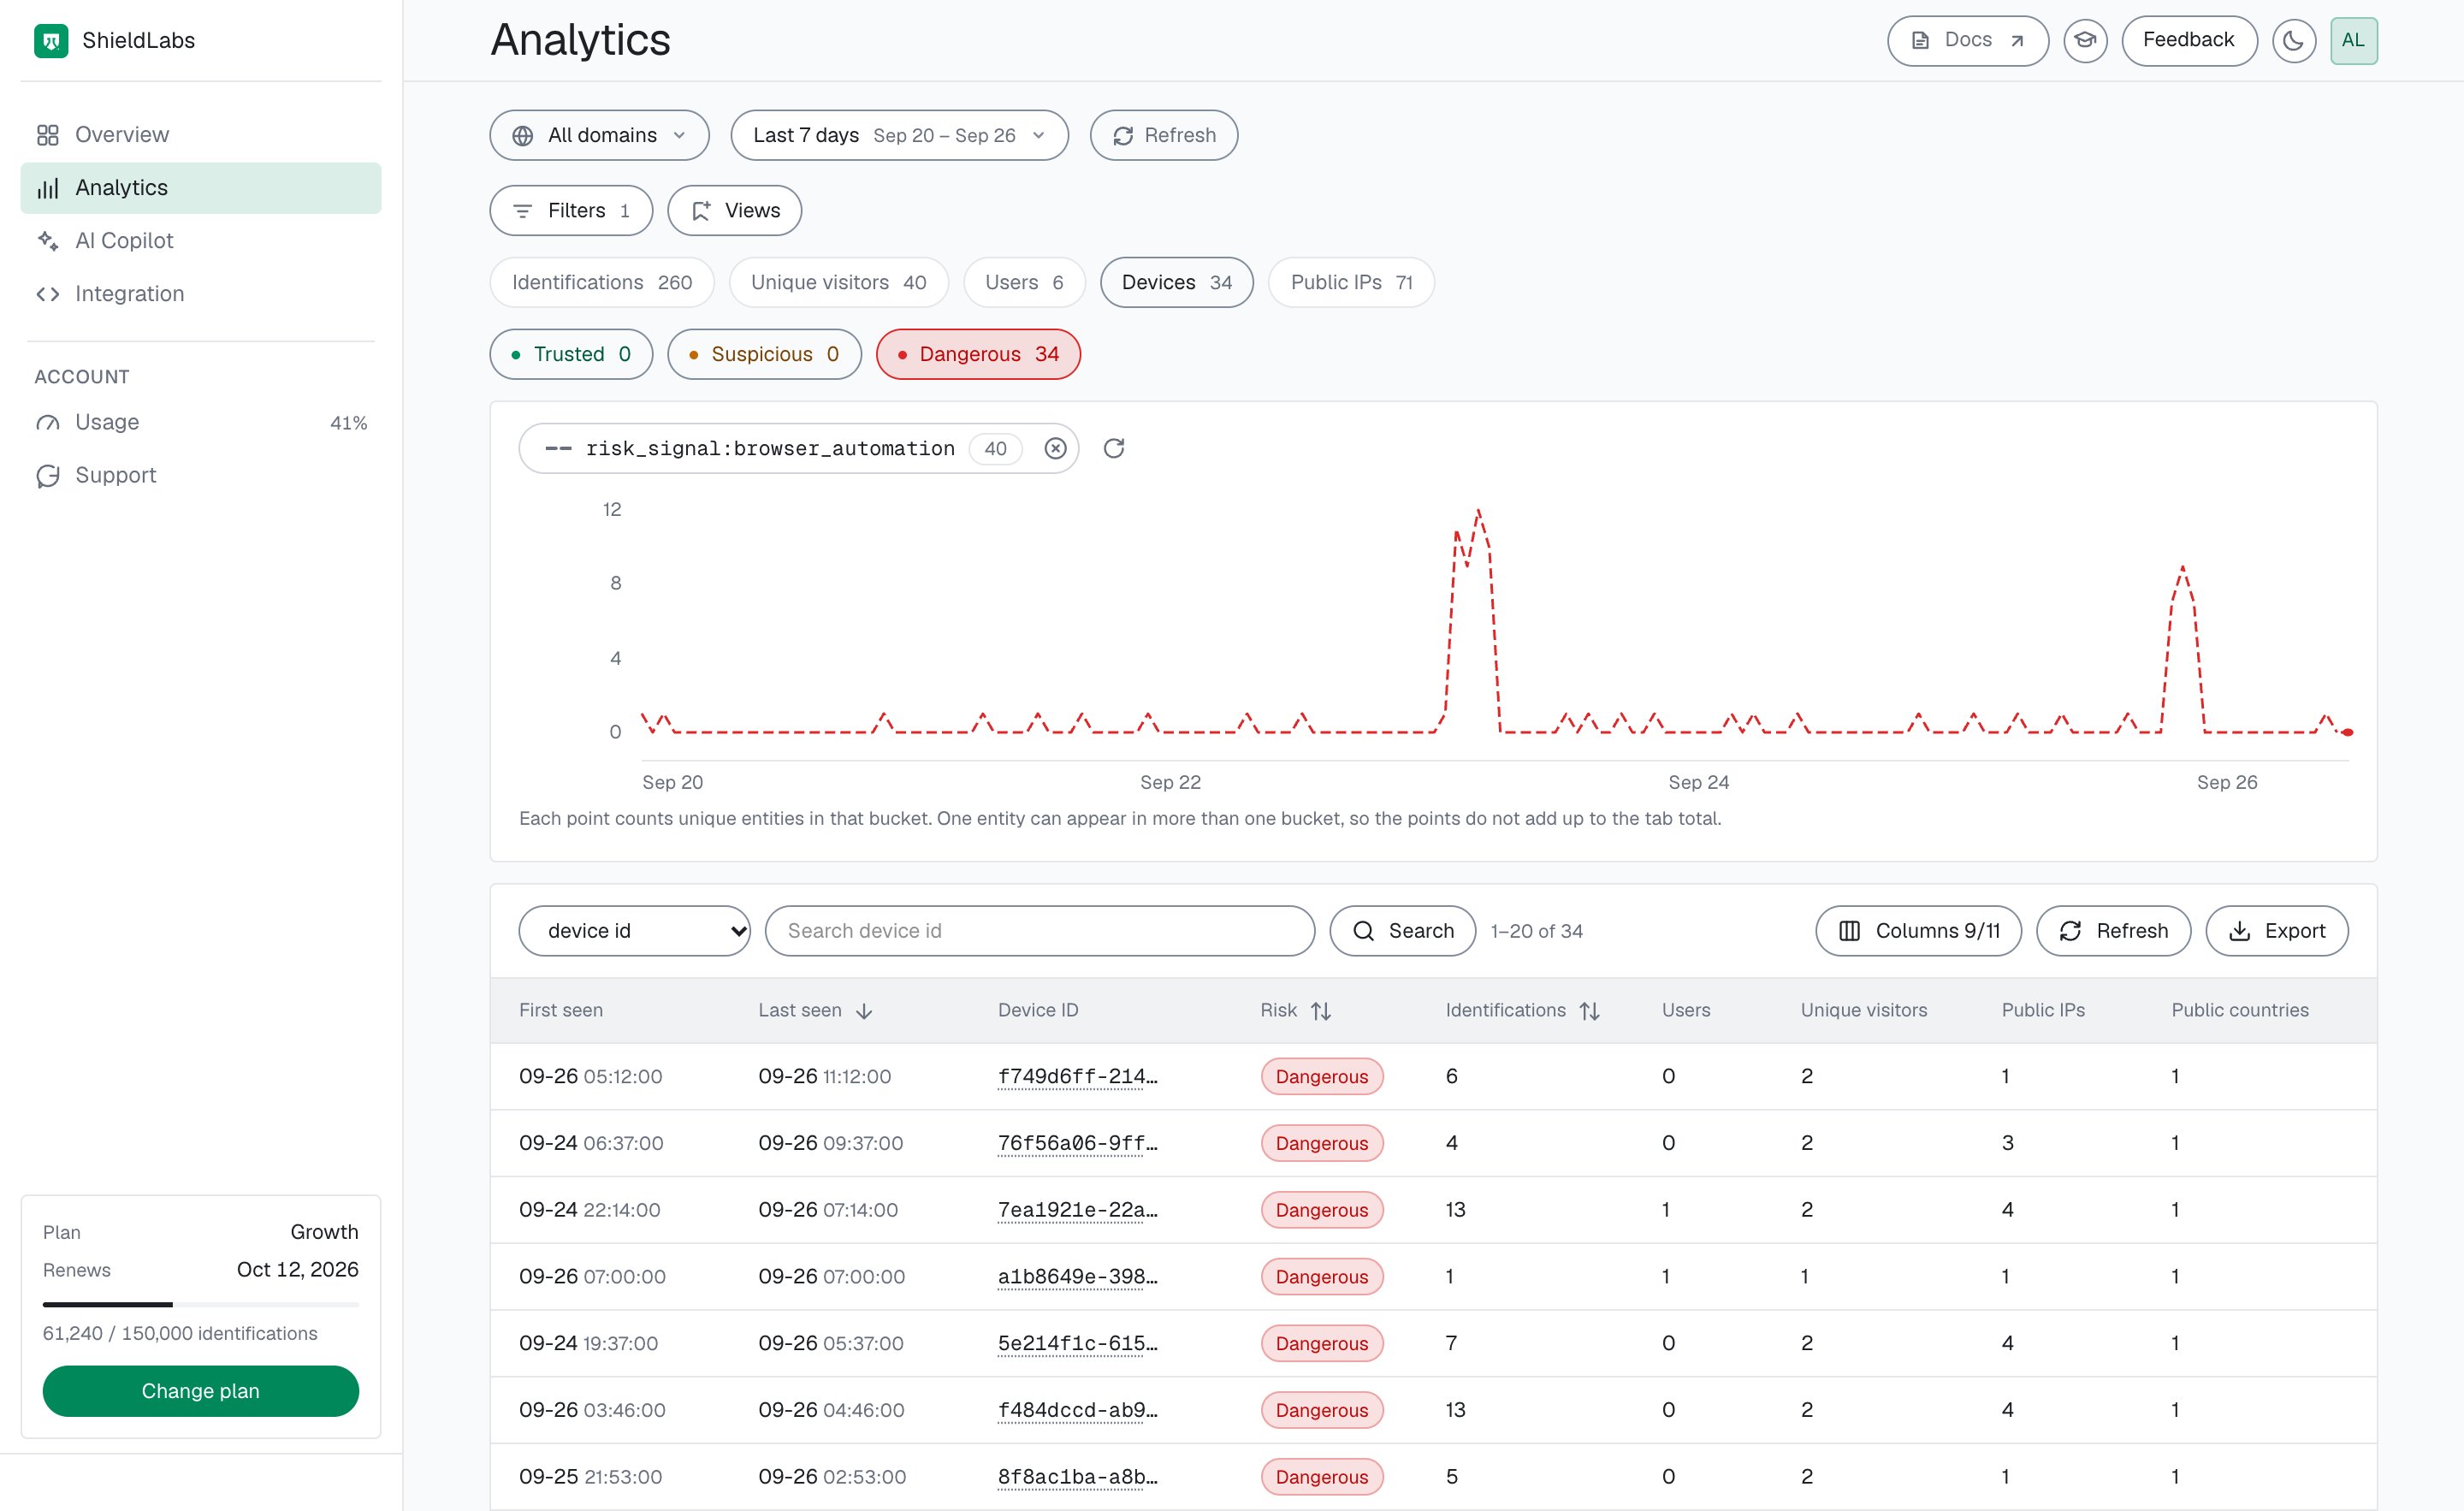The height and width of the screenshot is (1511, 2464).
Task: Click the 41% usage indicator
Action: [x=348, y=423]
